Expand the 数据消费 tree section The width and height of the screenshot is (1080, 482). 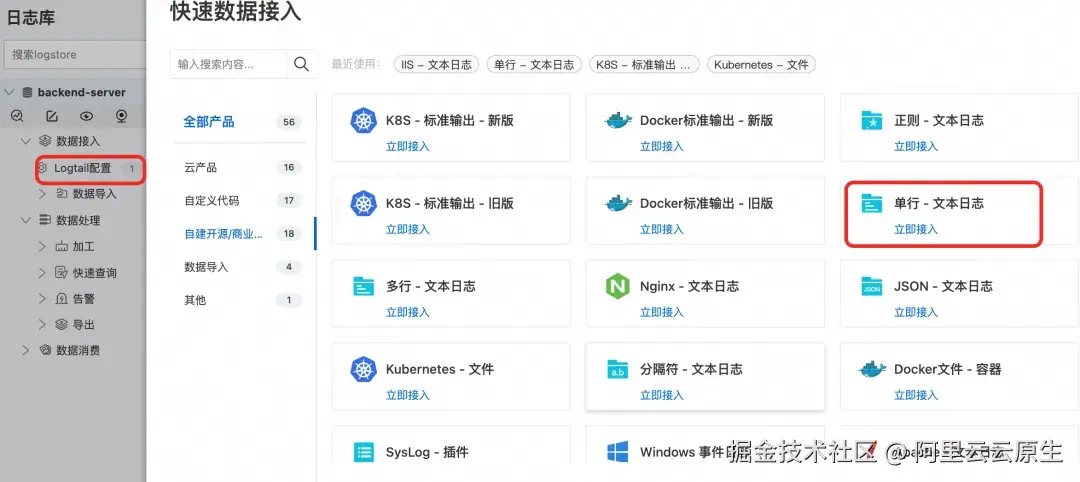26,351
